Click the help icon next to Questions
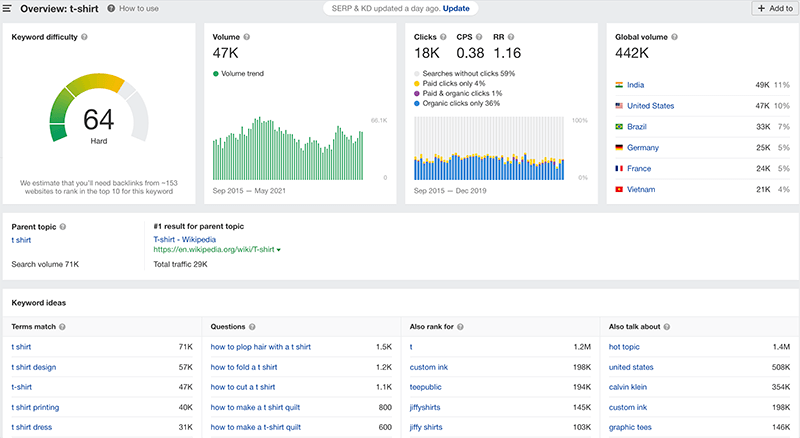The width and height of the screenshot is (800, 438). click(x=252, y=327)
